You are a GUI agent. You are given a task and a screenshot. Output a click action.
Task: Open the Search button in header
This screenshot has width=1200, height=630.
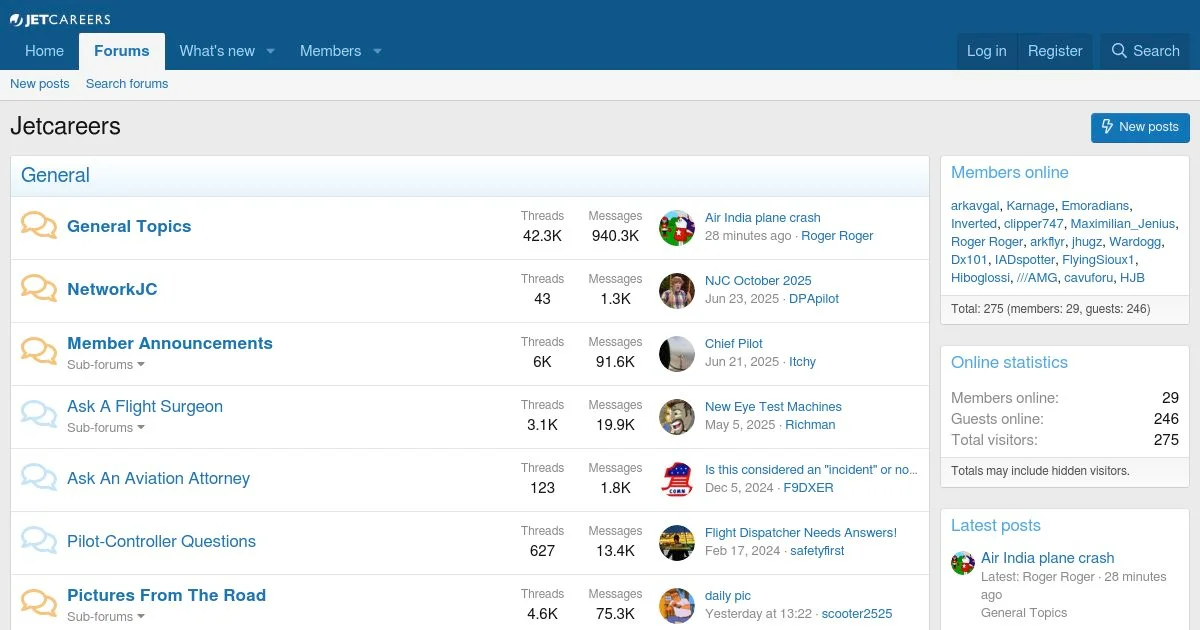1145,51
